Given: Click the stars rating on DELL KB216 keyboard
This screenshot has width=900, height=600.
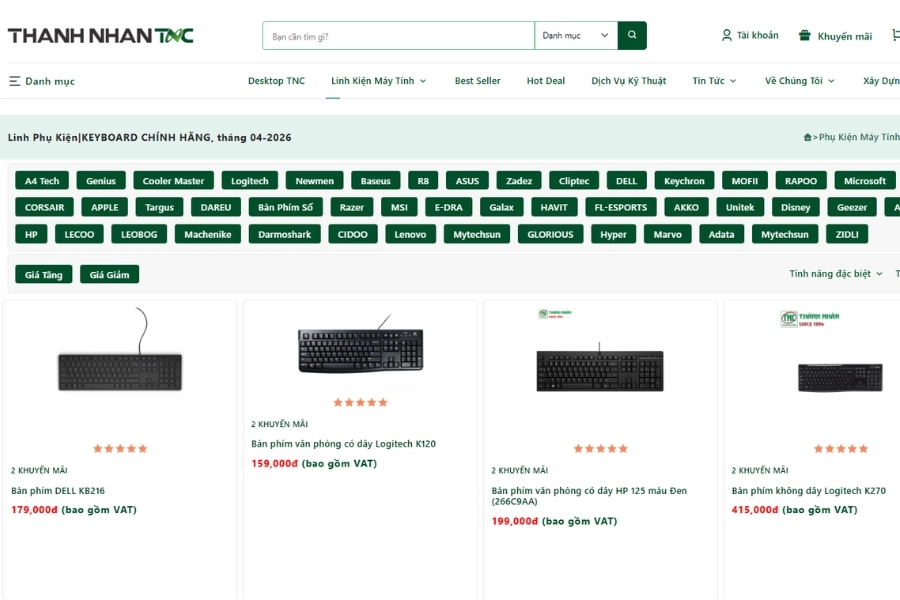Looking at the screenshot, I should coord(119,448).
